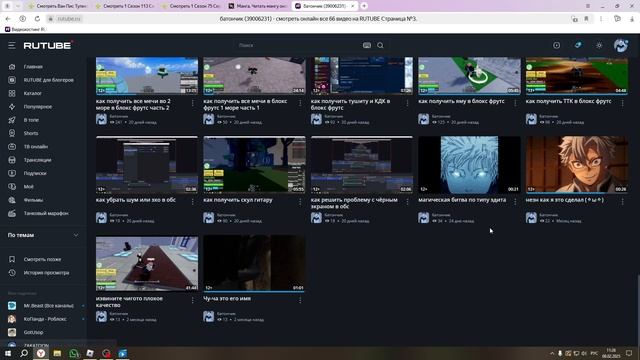Viewport: 640px width, 360px height.
Task: Click the virtual keyboard icon in search
Action: 367,45
